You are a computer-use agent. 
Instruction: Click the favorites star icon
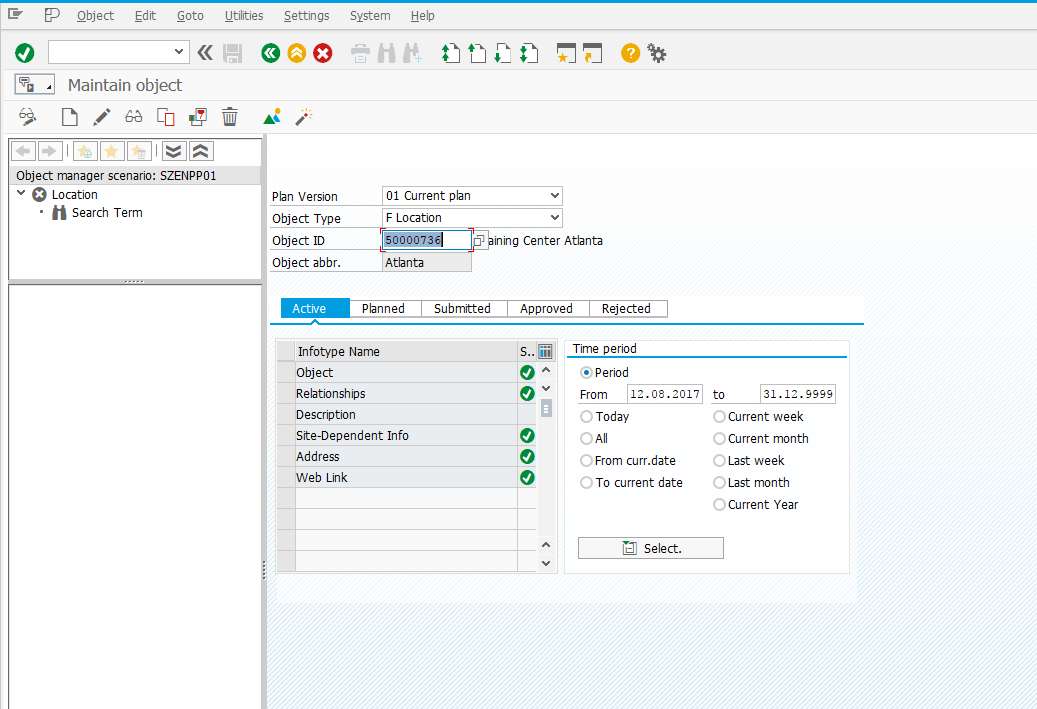point(112,151)
